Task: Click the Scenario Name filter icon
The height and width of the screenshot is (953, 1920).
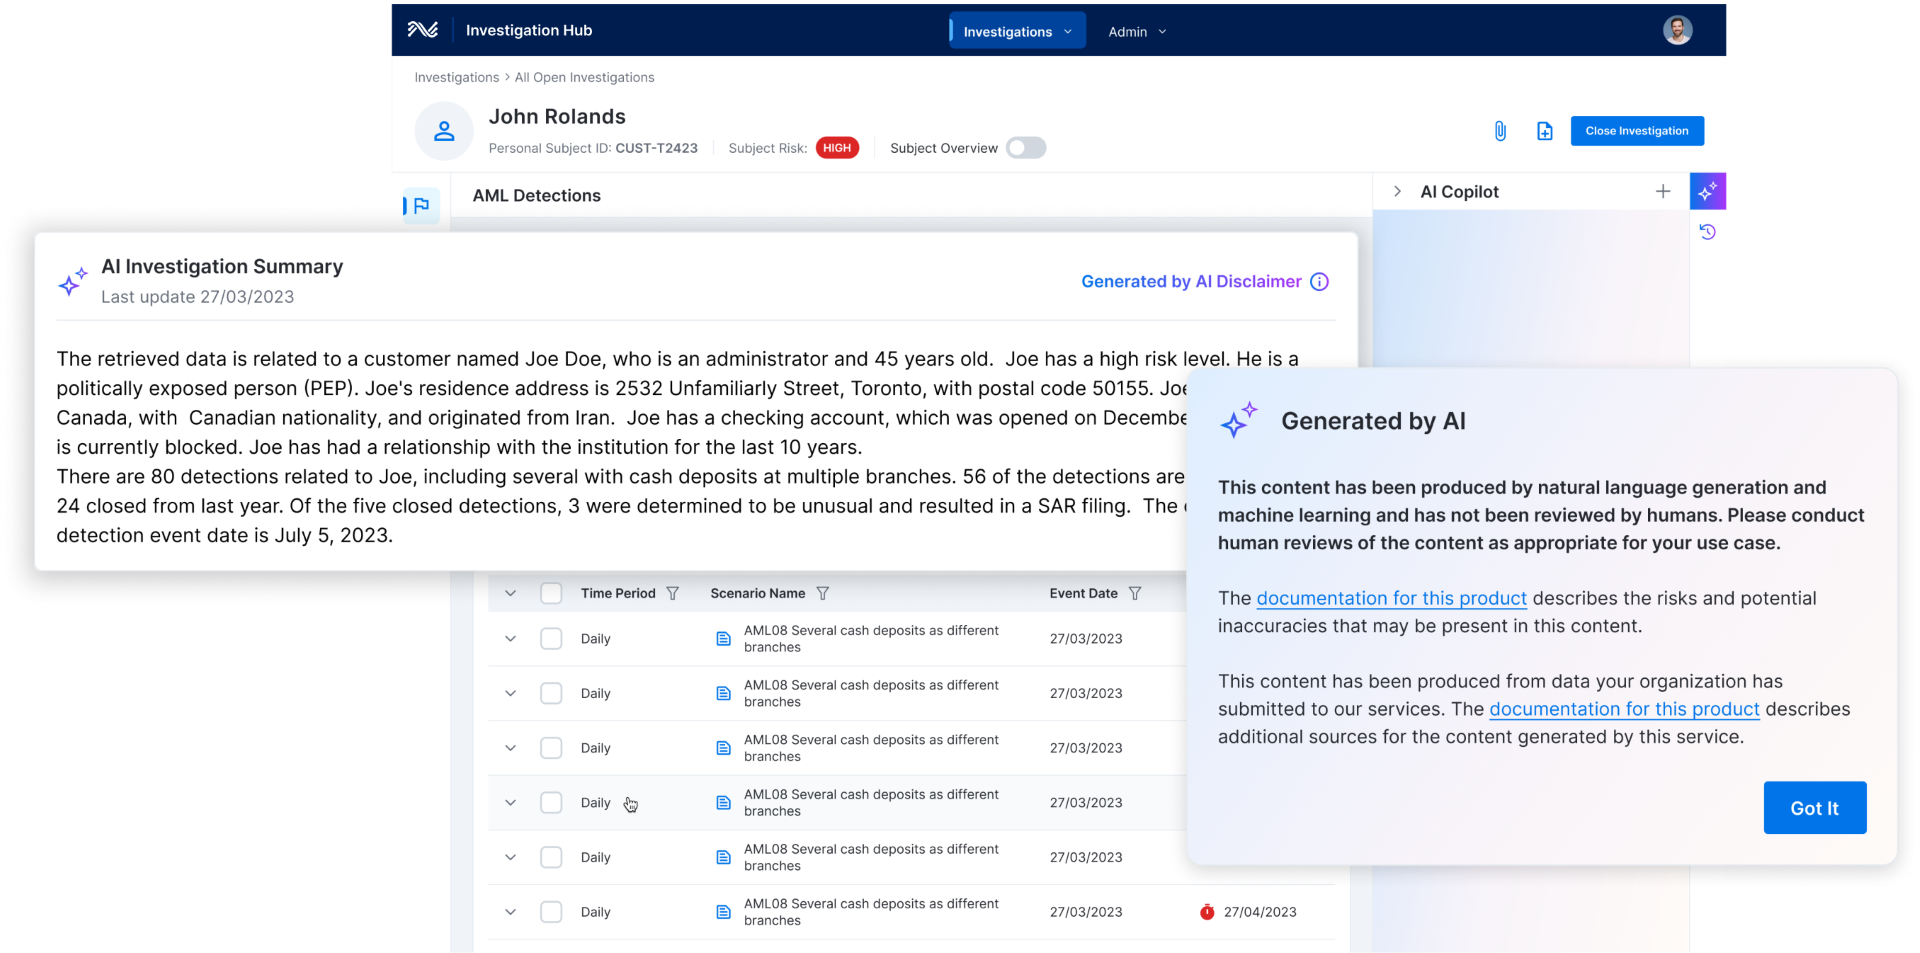Action: 822,593
